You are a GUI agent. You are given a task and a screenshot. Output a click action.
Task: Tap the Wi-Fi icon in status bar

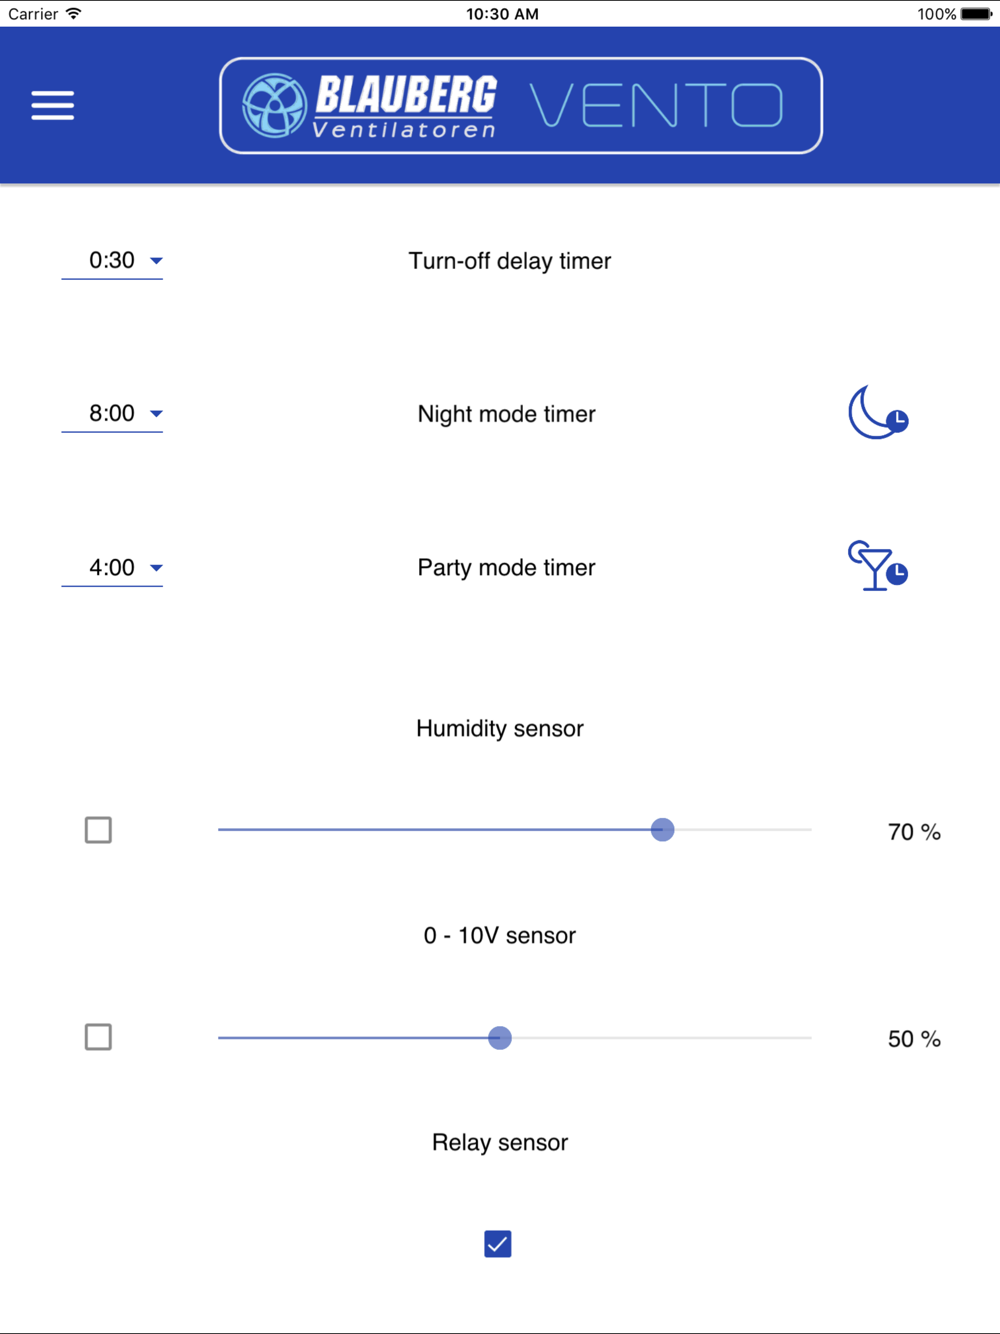[x=74, y=14]
